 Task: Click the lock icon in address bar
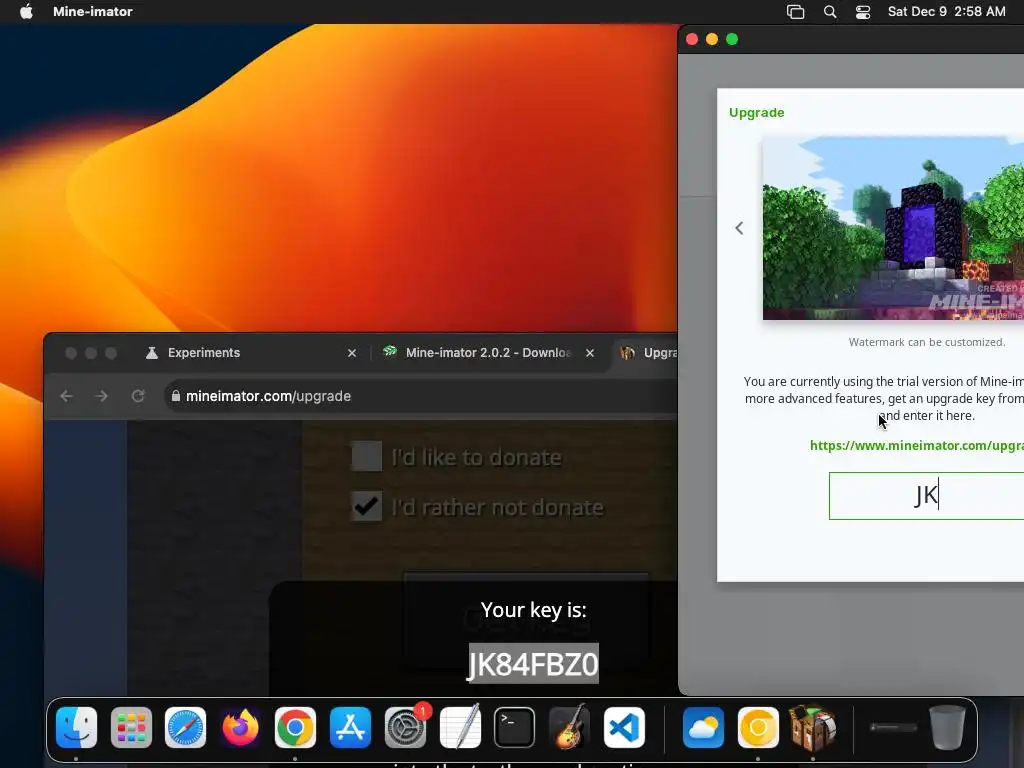tap(176, 396)
